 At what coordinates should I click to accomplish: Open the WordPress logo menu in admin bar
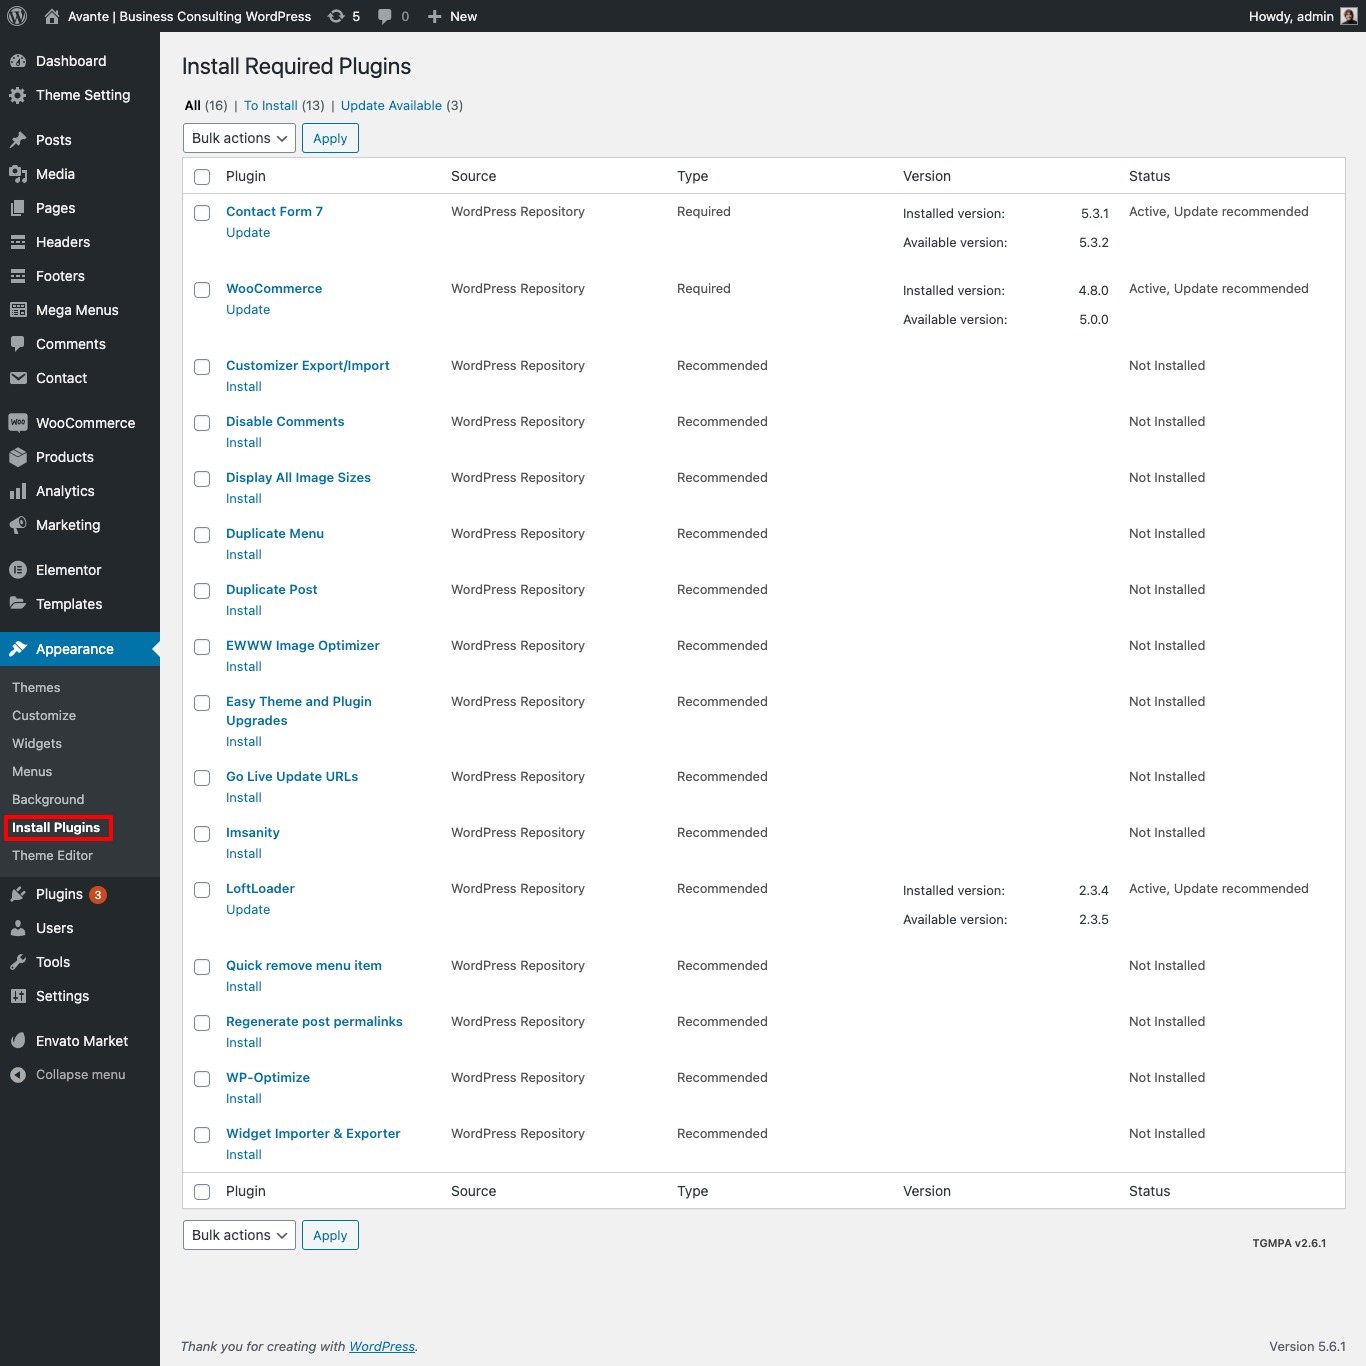coord(16,16)
